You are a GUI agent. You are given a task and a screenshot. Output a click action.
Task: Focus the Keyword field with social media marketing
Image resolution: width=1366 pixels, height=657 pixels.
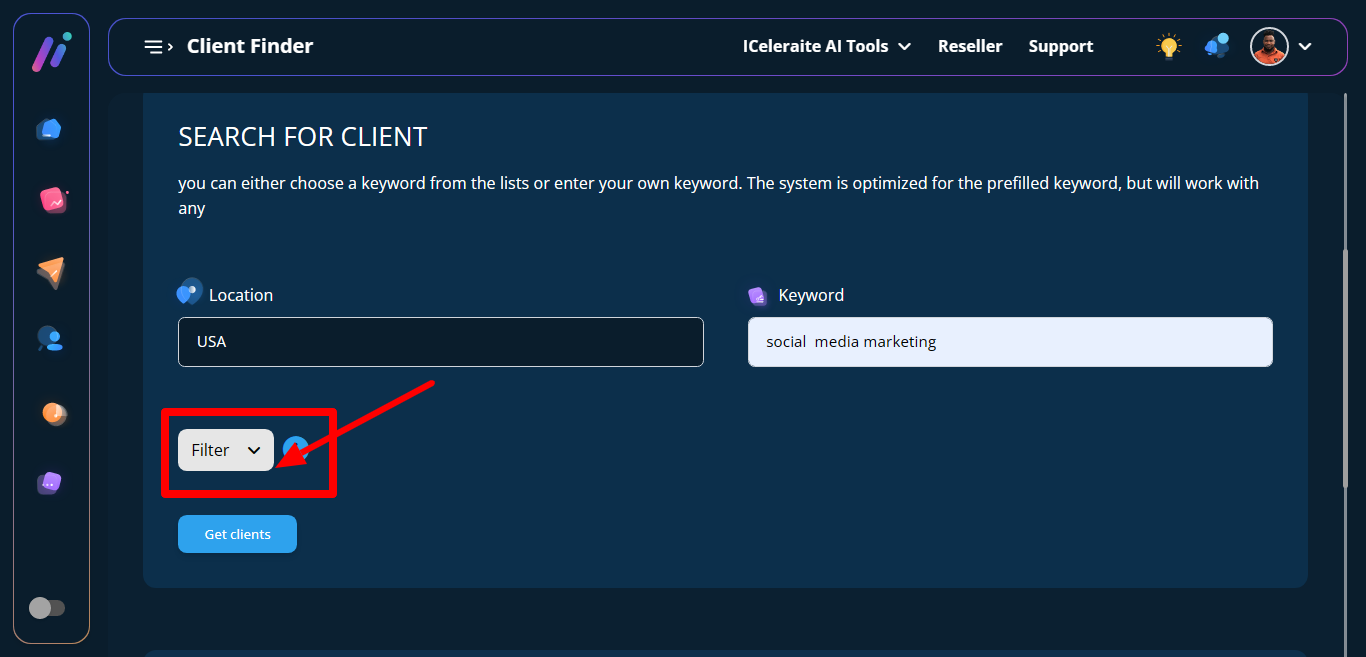(1009, 342)
